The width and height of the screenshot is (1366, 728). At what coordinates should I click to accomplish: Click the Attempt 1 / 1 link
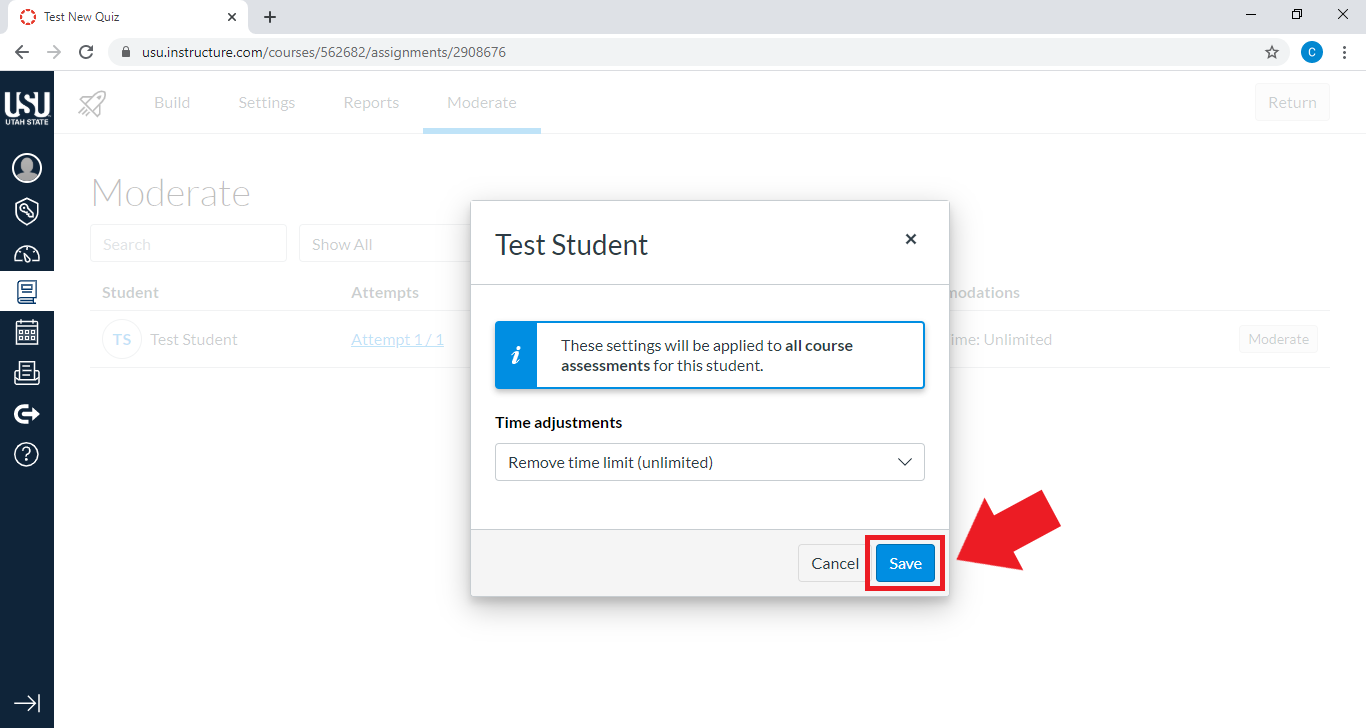397,340
